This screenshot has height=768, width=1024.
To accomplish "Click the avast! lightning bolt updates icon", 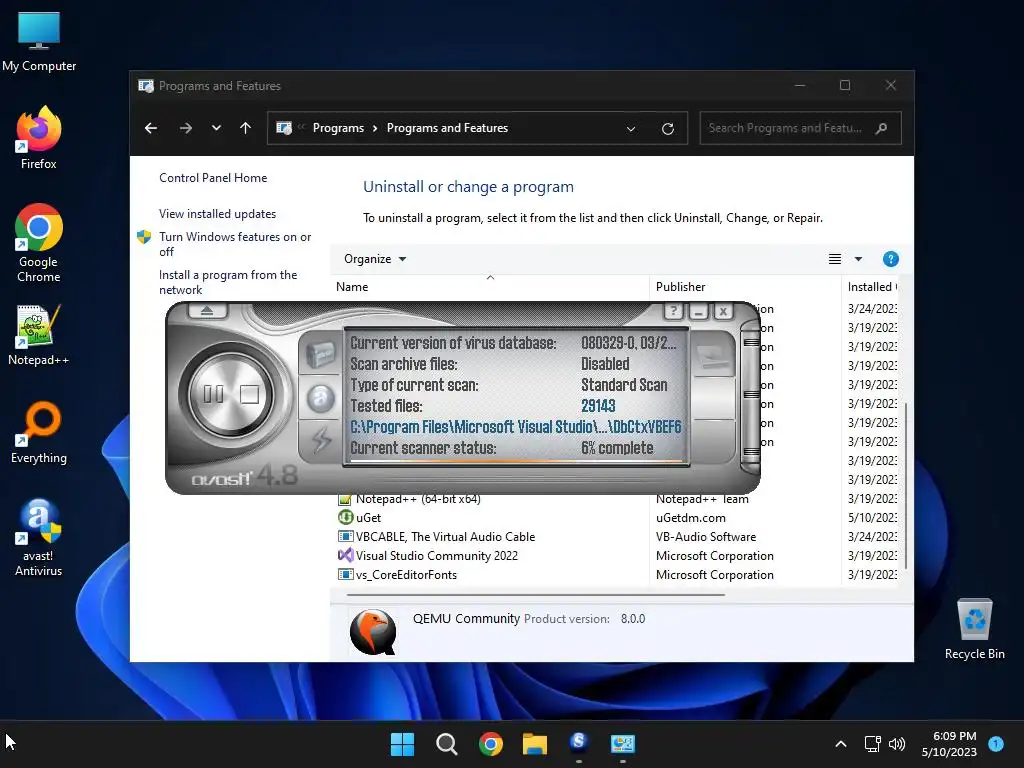I will point(321,440).
